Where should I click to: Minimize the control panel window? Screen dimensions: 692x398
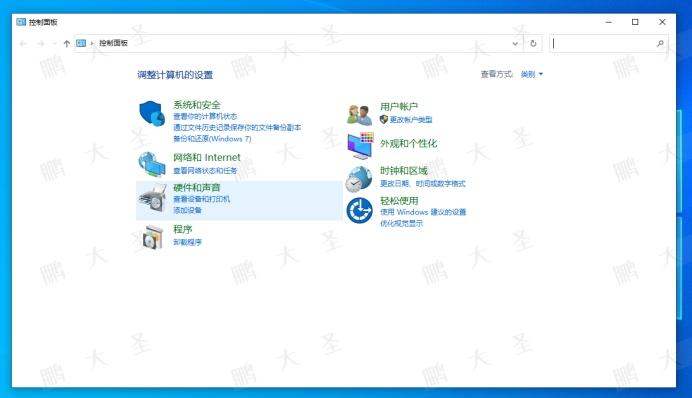click(x=609, y=22)
